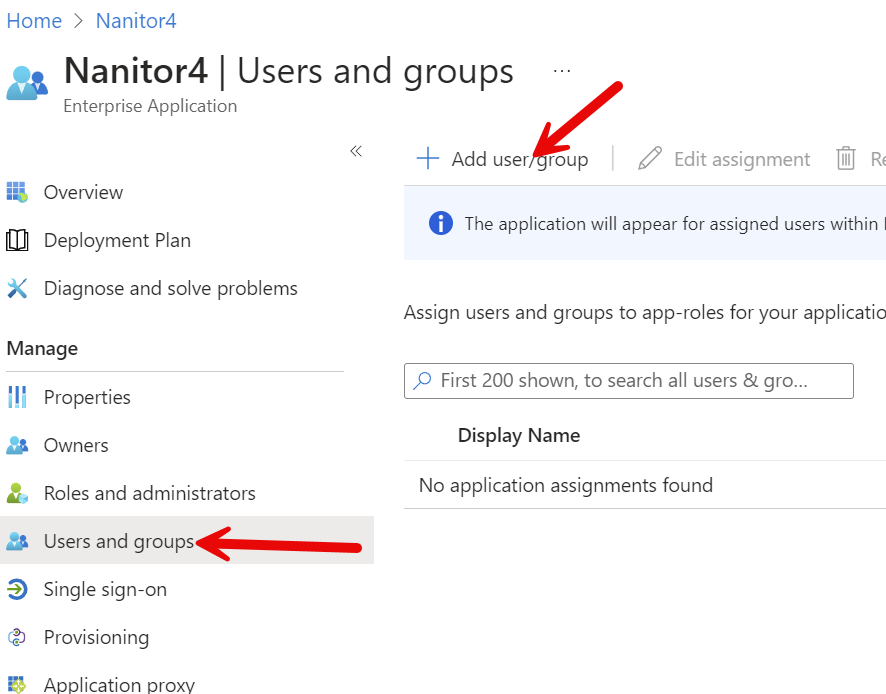This screenshot has height=694, width=886.
Task: Click the Diagnose and solve problems wrench icon
Action: [x=18, y=288]
